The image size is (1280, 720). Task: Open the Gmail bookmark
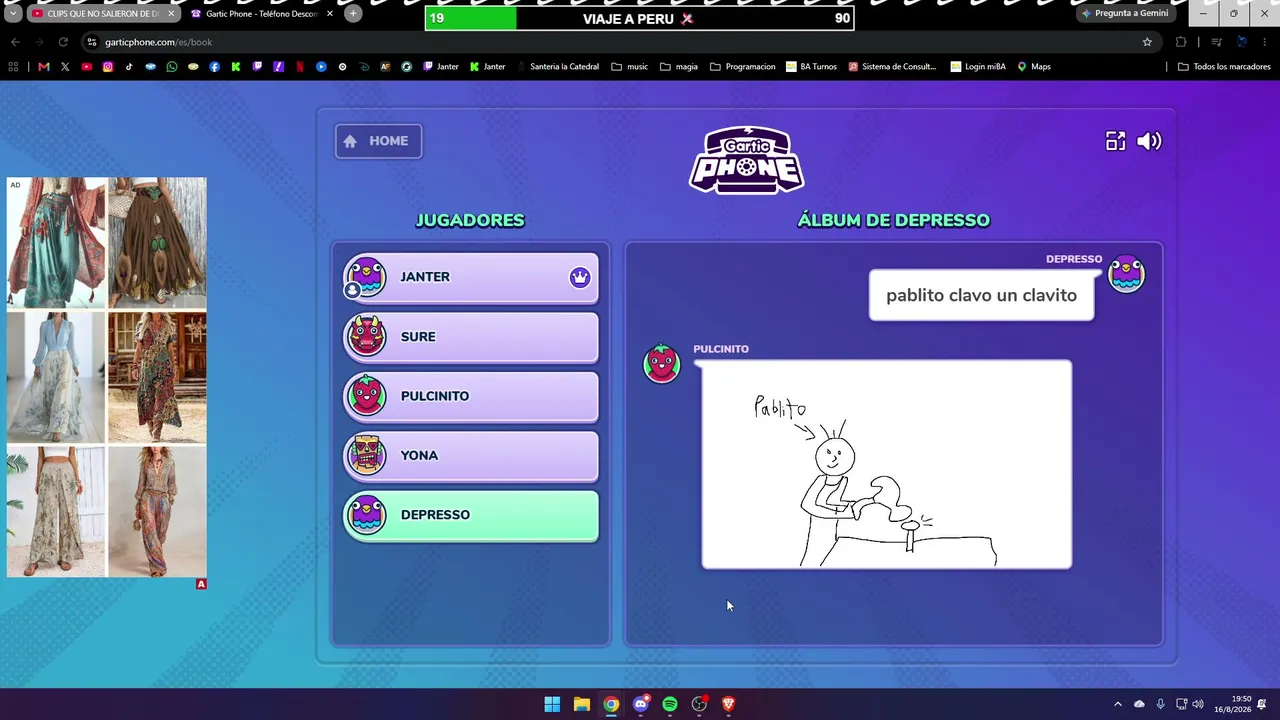coord(43,67)
